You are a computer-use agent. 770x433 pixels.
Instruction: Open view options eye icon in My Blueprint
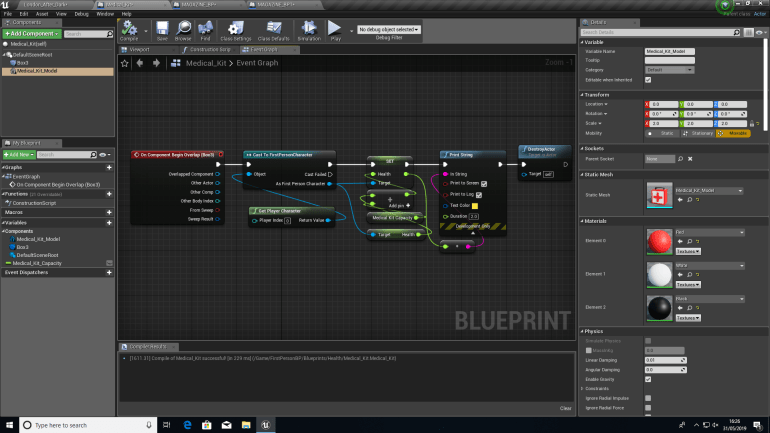point(104,155)
